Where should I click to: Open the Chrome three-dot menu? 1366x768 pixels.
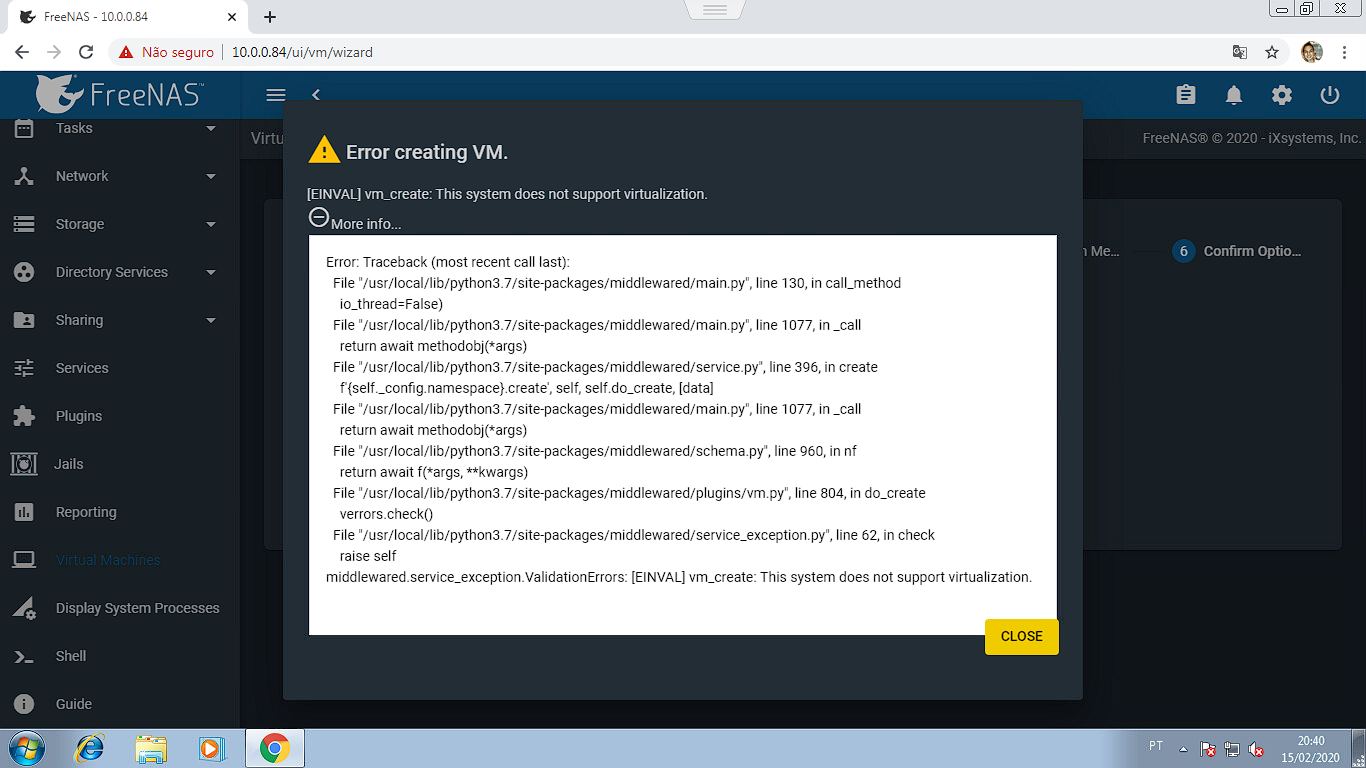coord(1345,52)
